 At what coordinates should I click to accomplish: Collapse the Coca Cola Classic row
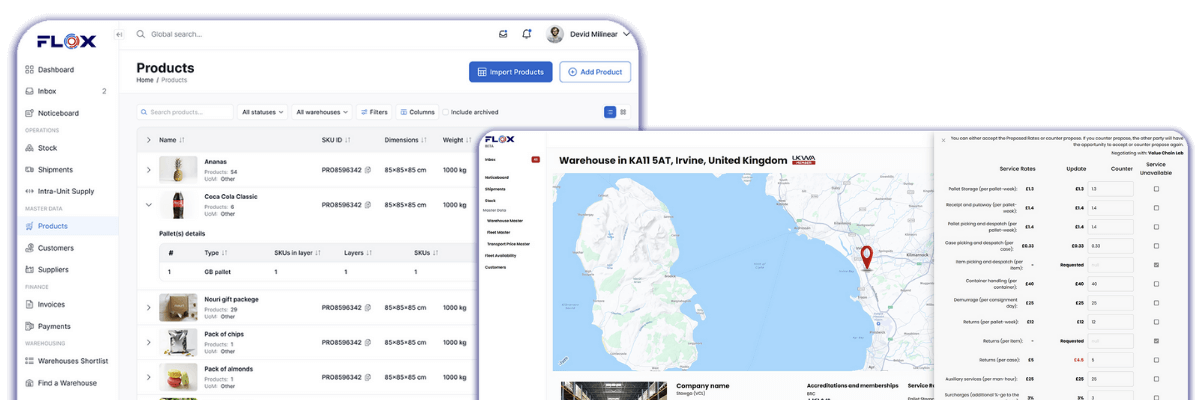pyautogui.click(x=149, y=205)
